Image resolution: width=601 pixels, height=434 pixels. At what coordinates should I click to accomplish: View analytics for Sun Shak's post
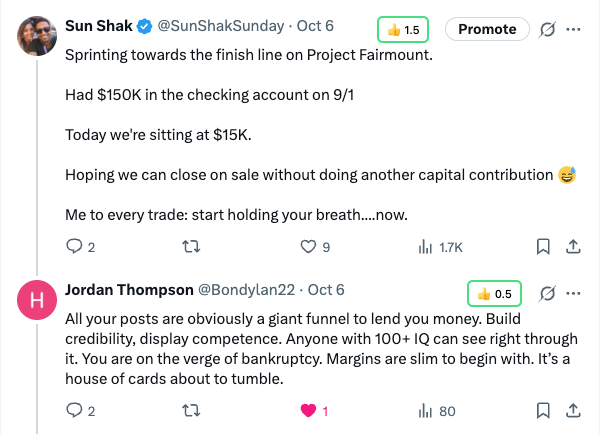(x=425, y=246)
